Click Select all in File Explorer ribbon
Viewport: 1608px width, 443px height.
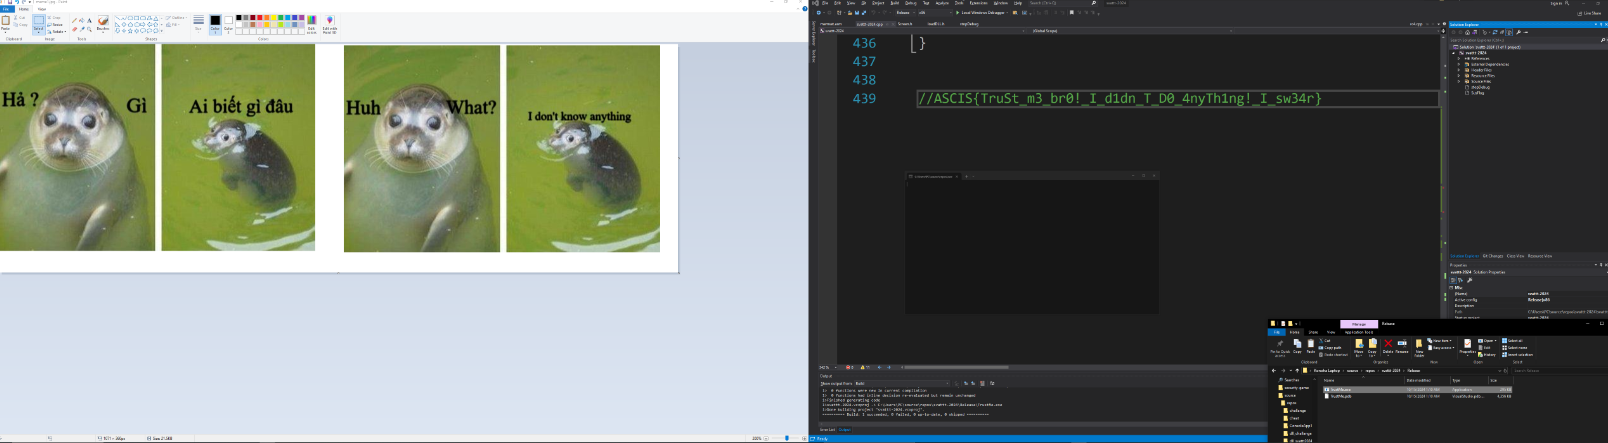pyautogui.click(x=1514, y=341)
